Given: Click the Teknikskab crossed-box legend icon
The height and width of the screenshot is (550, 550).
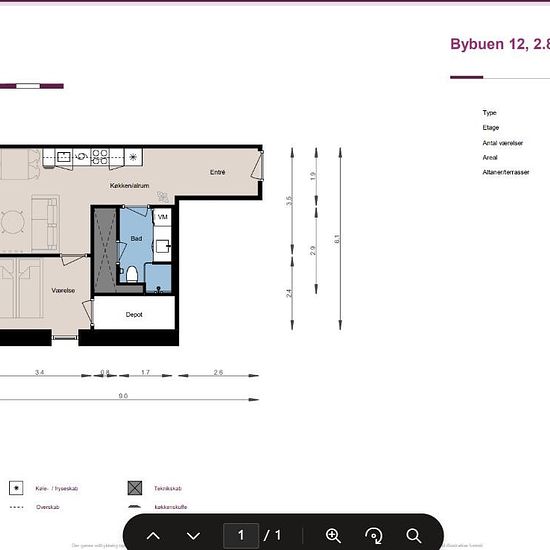Looking at the screenshot, I should (135, 488).
